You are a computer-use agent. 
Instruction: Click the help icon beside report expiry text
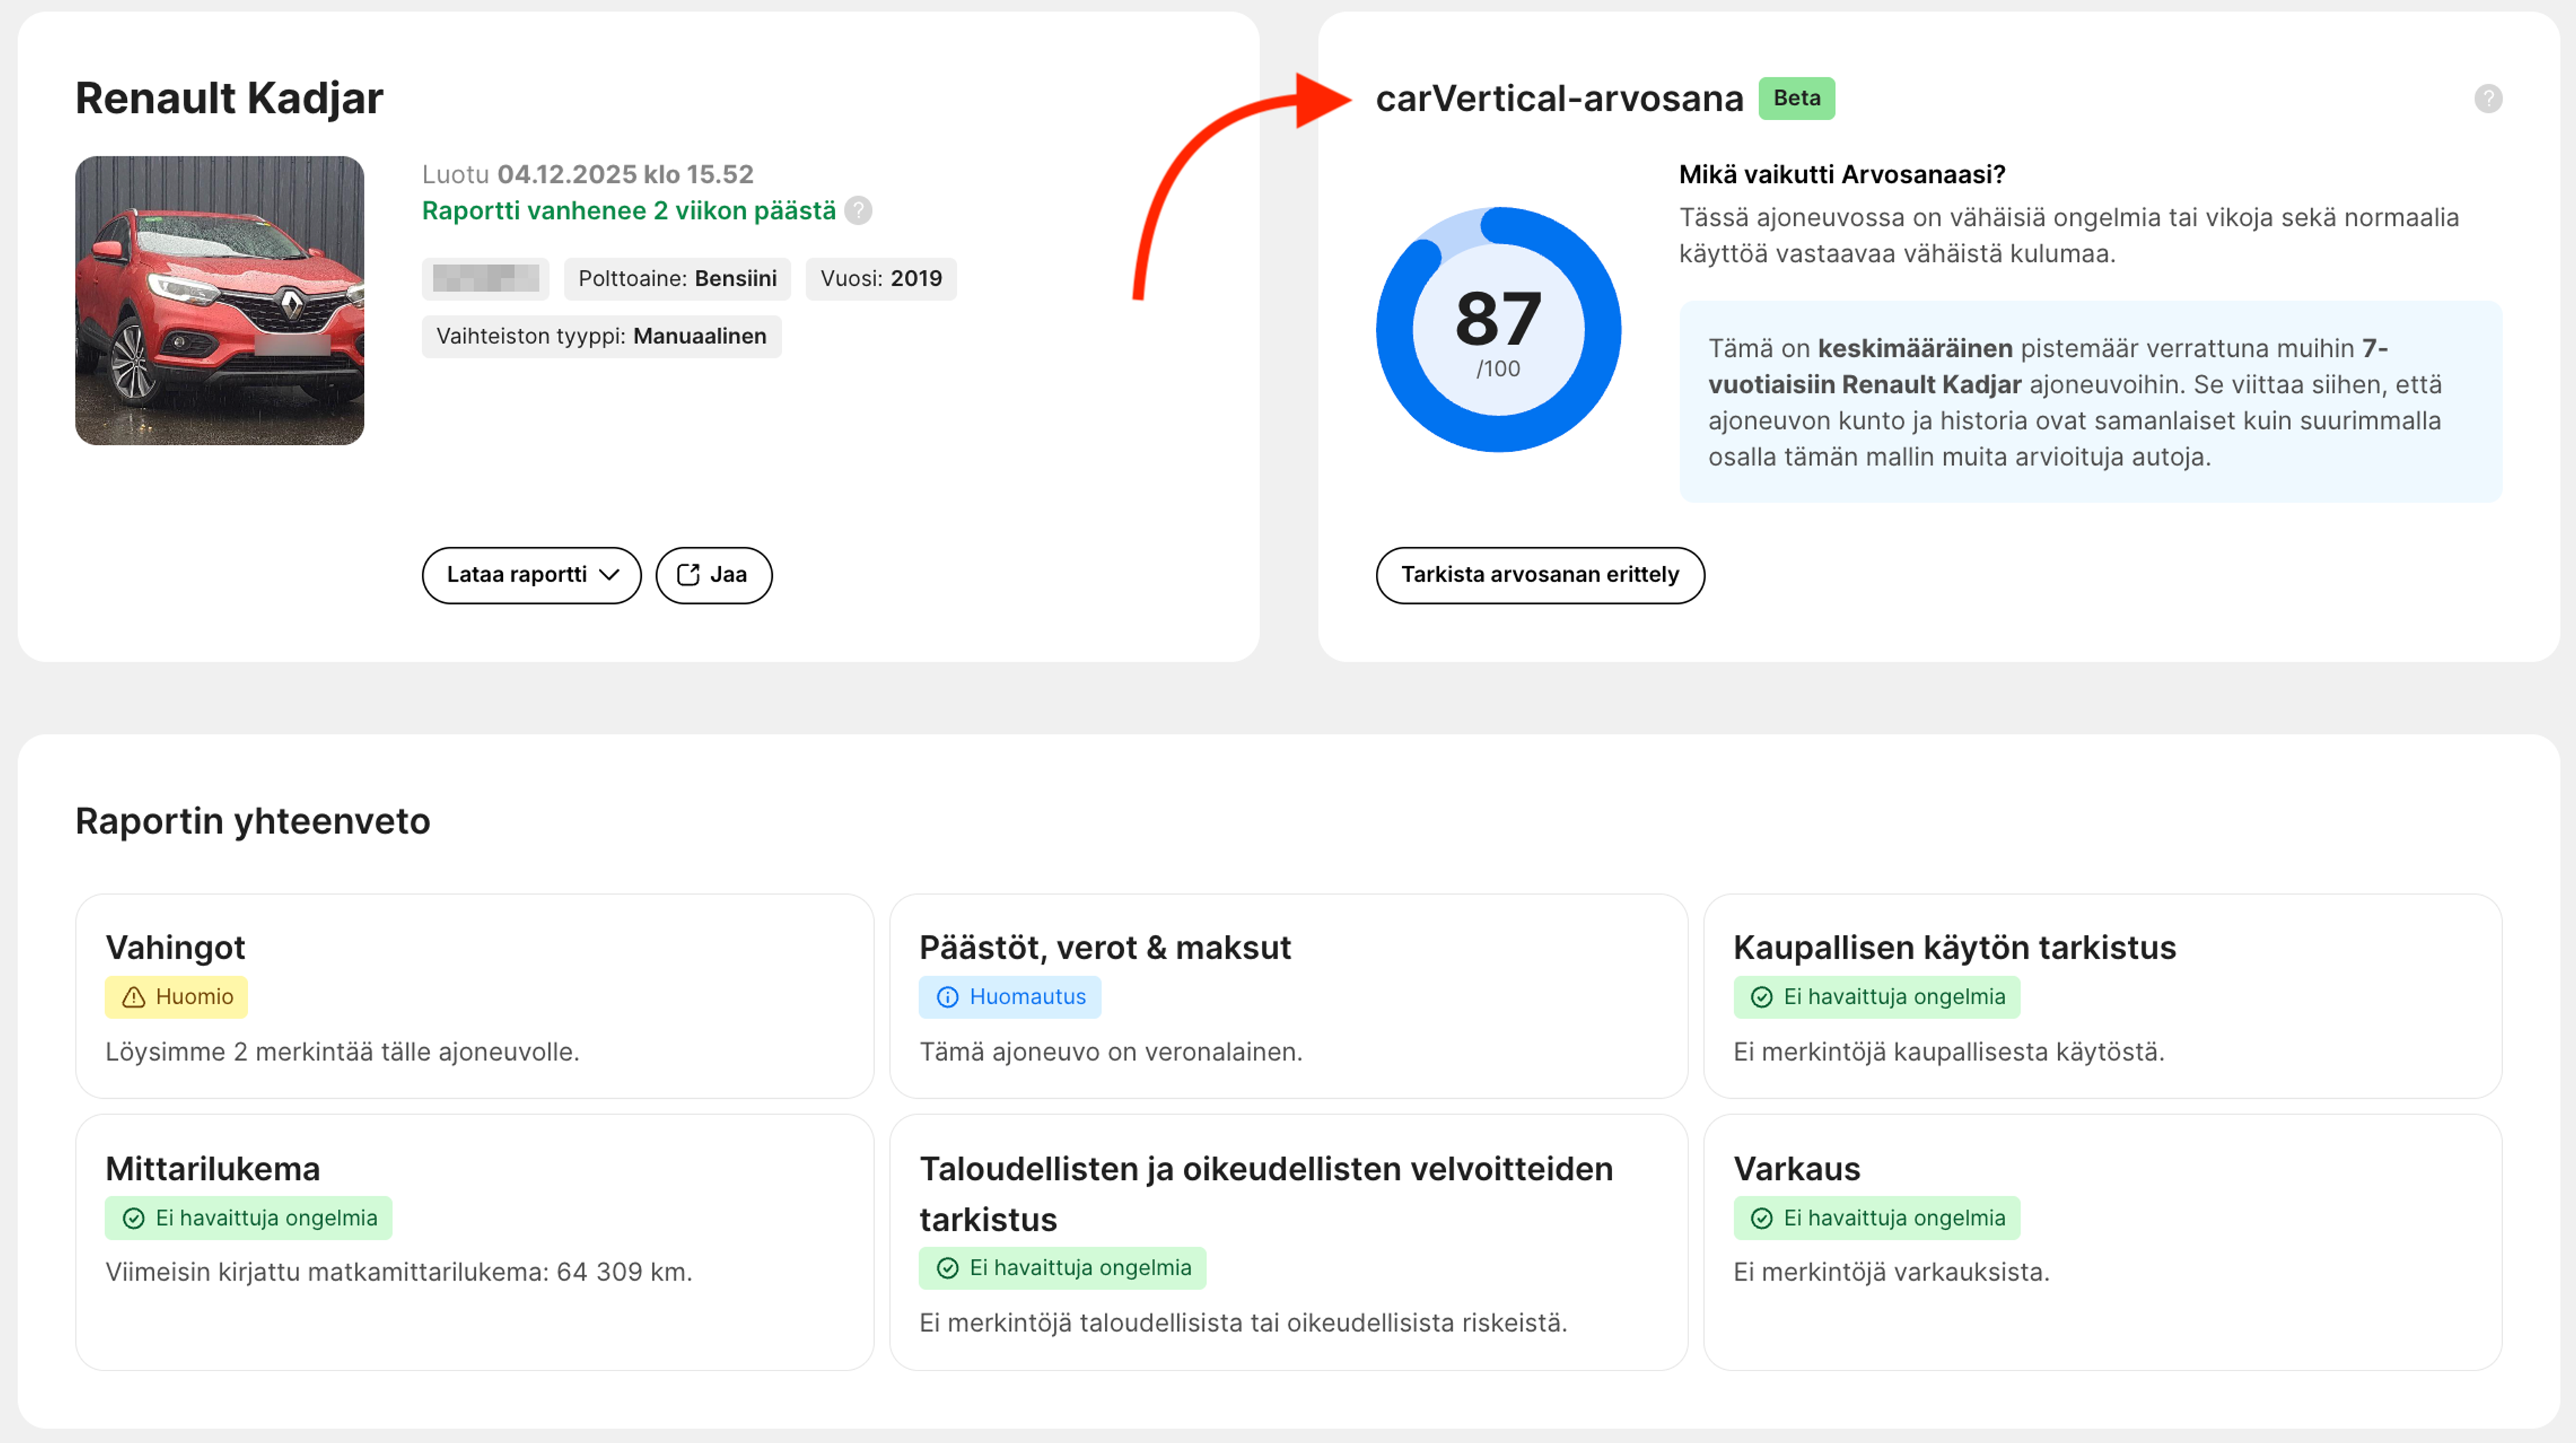tap(858, 211)
